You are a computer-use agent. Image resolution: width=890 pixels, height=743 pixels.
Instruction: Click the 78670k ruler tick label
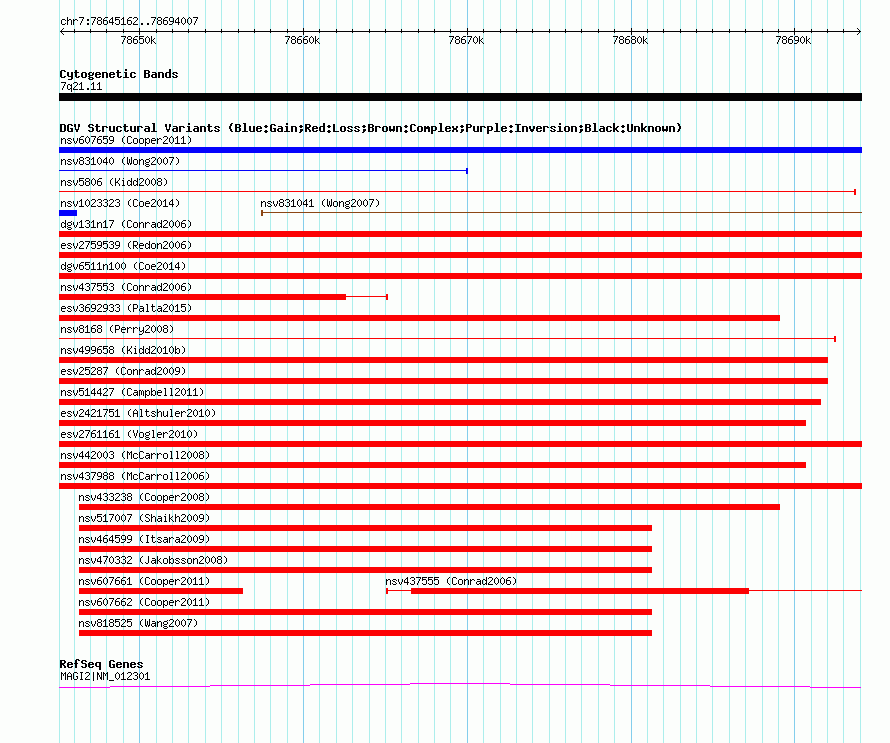point(466,40)
